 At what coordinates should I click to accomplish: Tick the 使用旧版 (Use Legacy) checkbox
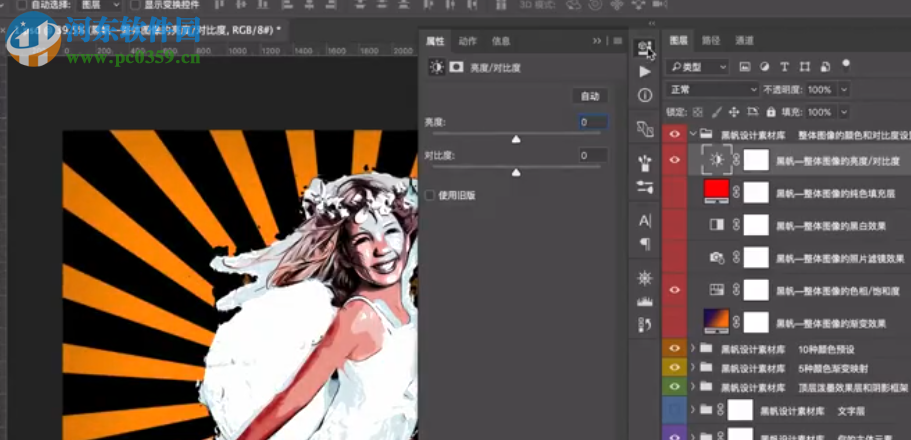tap(430, 195)
